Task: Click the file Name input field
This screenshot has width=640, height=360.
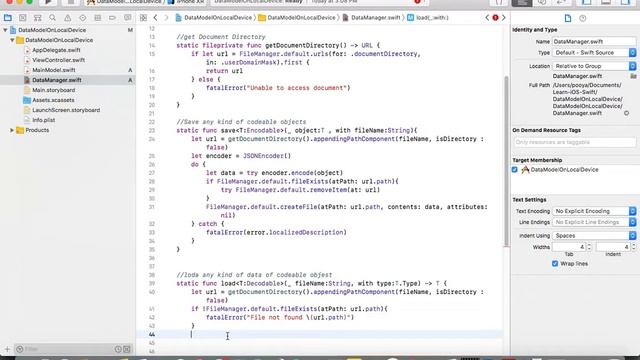Action: (594, 41)
